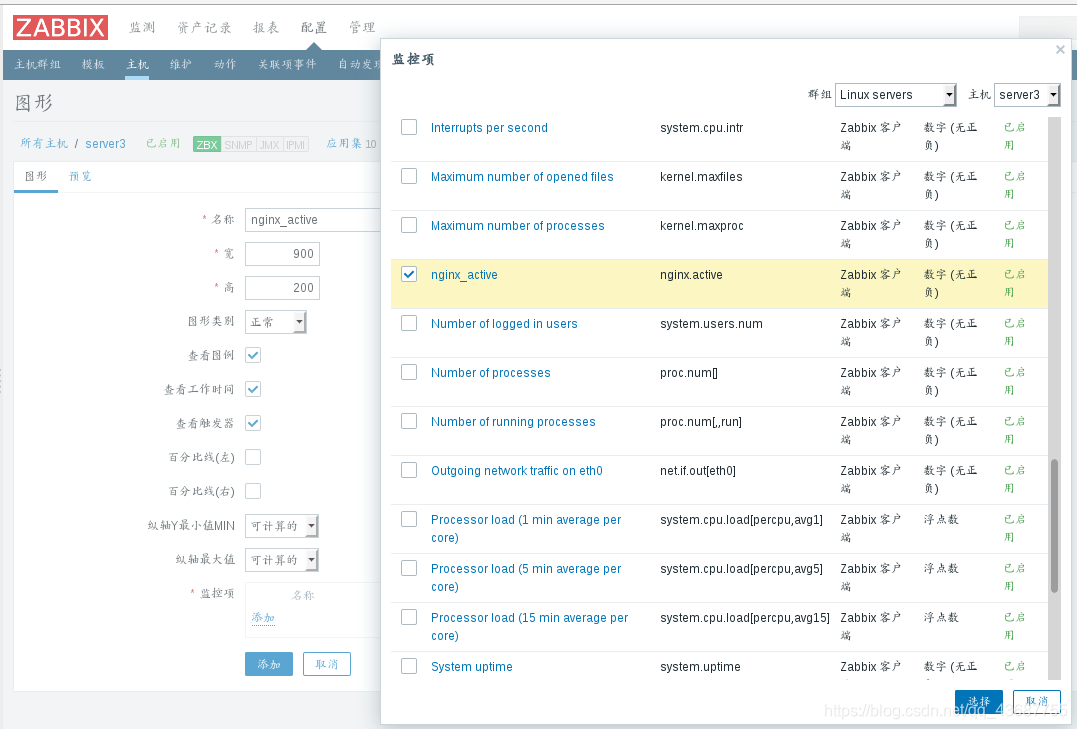Check the Number of processes checkbox
The image size is (1077, 729).
(x=409, y=372)
